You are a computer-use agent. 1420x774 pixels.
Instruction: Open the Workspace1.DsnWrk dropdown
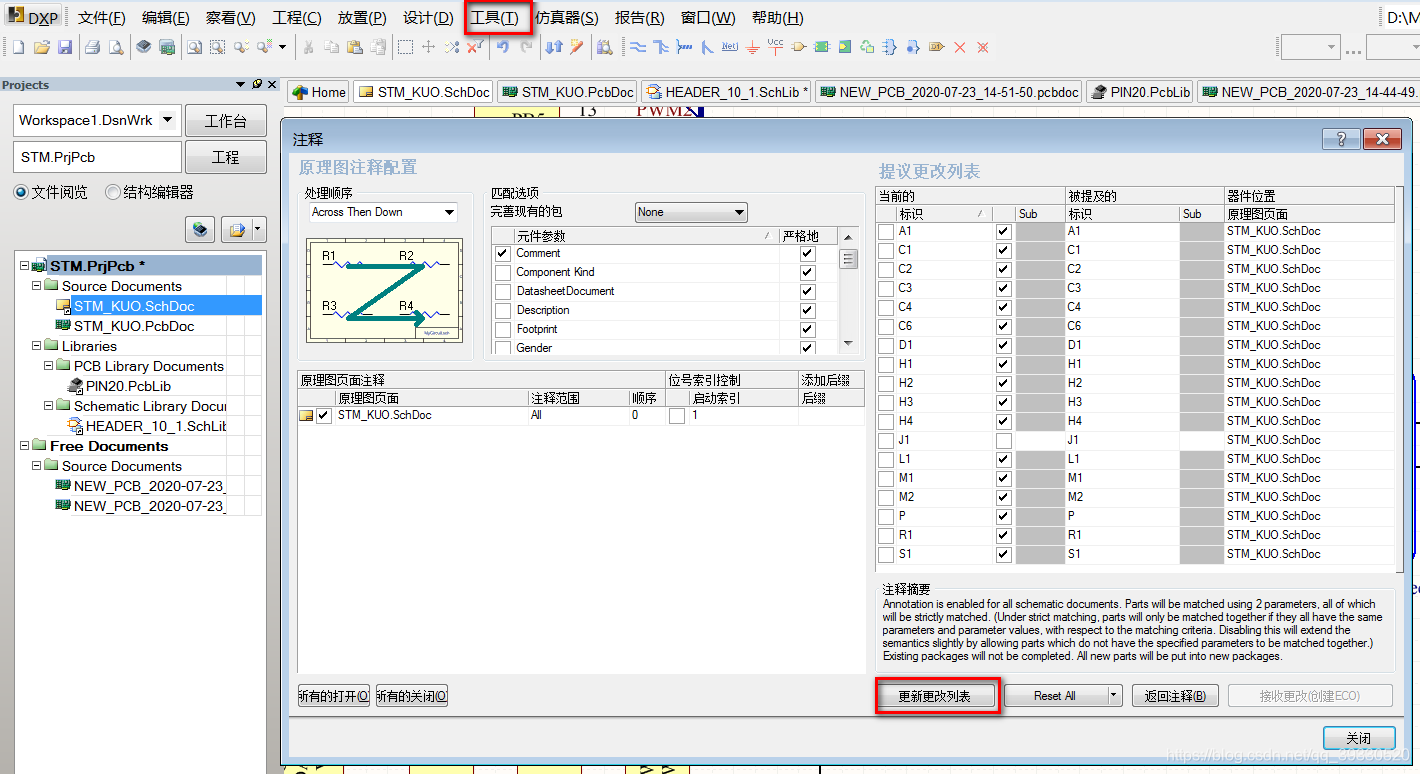tap(167, 120)
